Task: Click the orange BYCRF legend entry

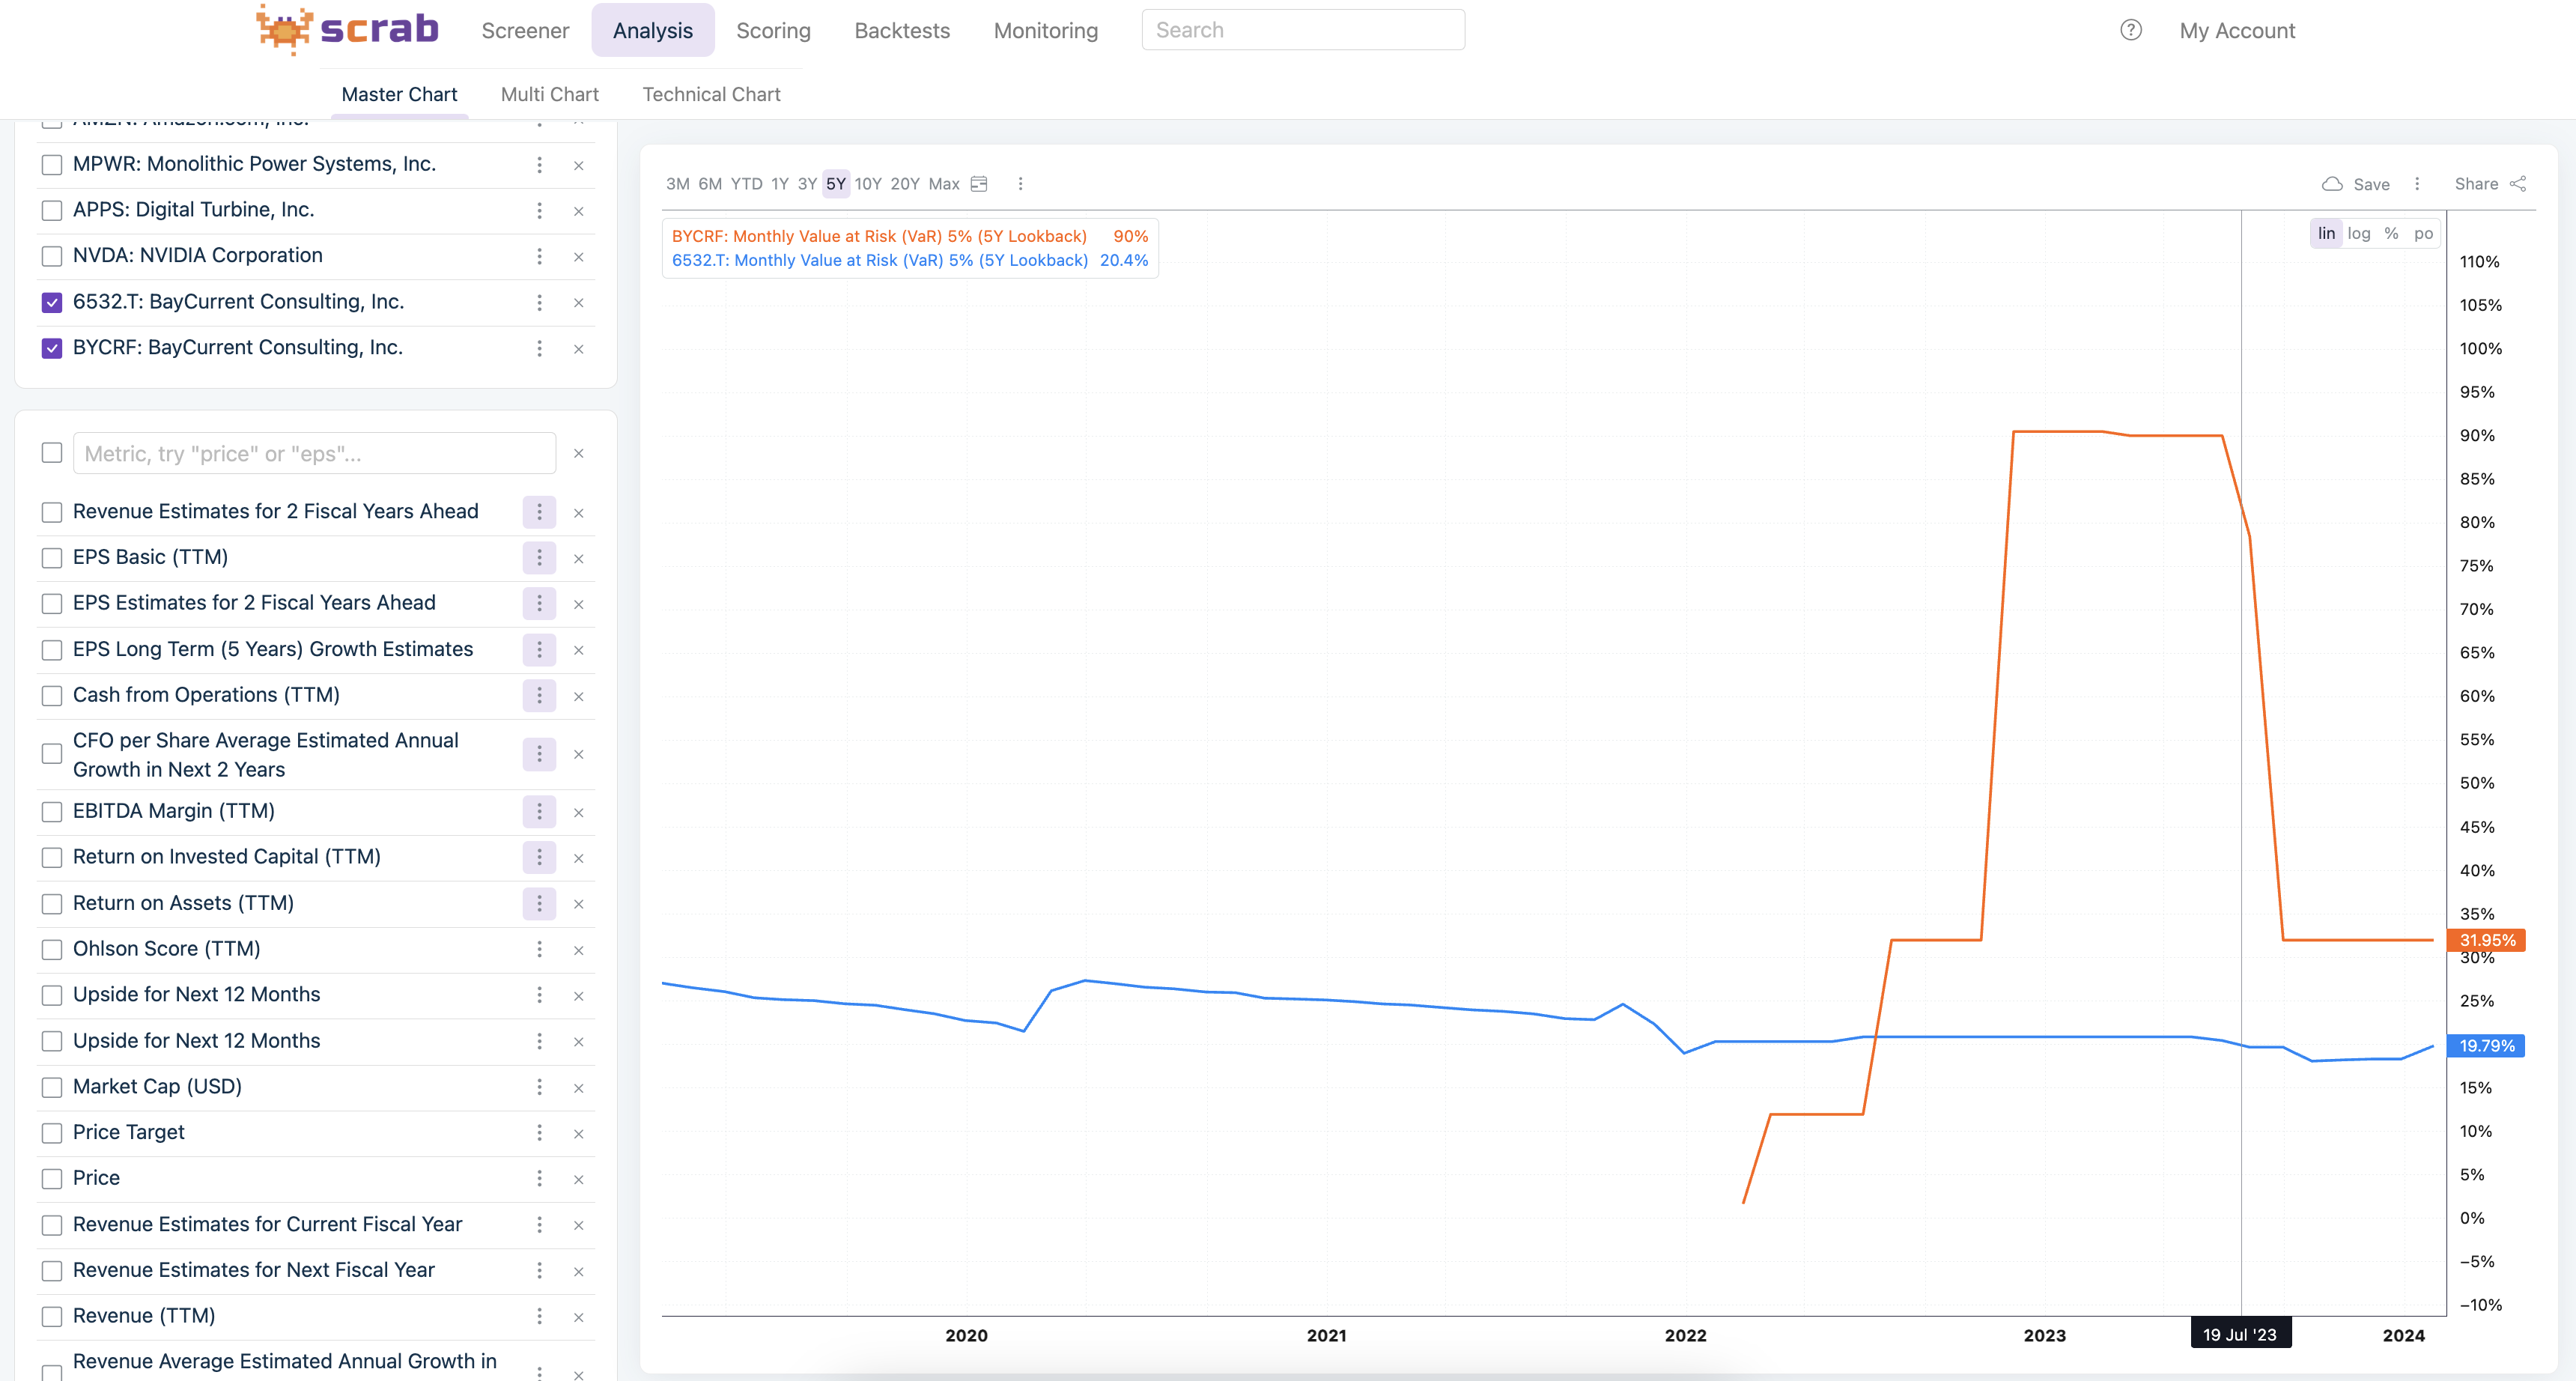Action: [x=878, y=236]
